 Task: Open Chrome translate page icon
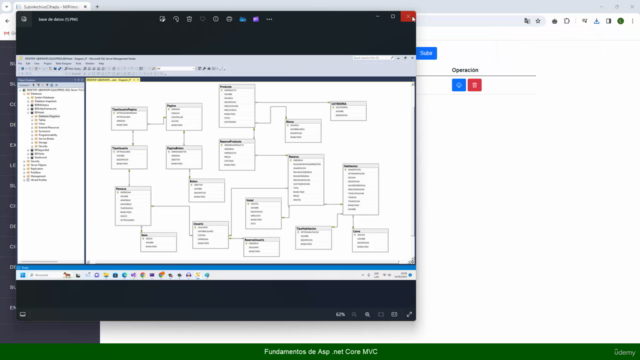point(527,21)
